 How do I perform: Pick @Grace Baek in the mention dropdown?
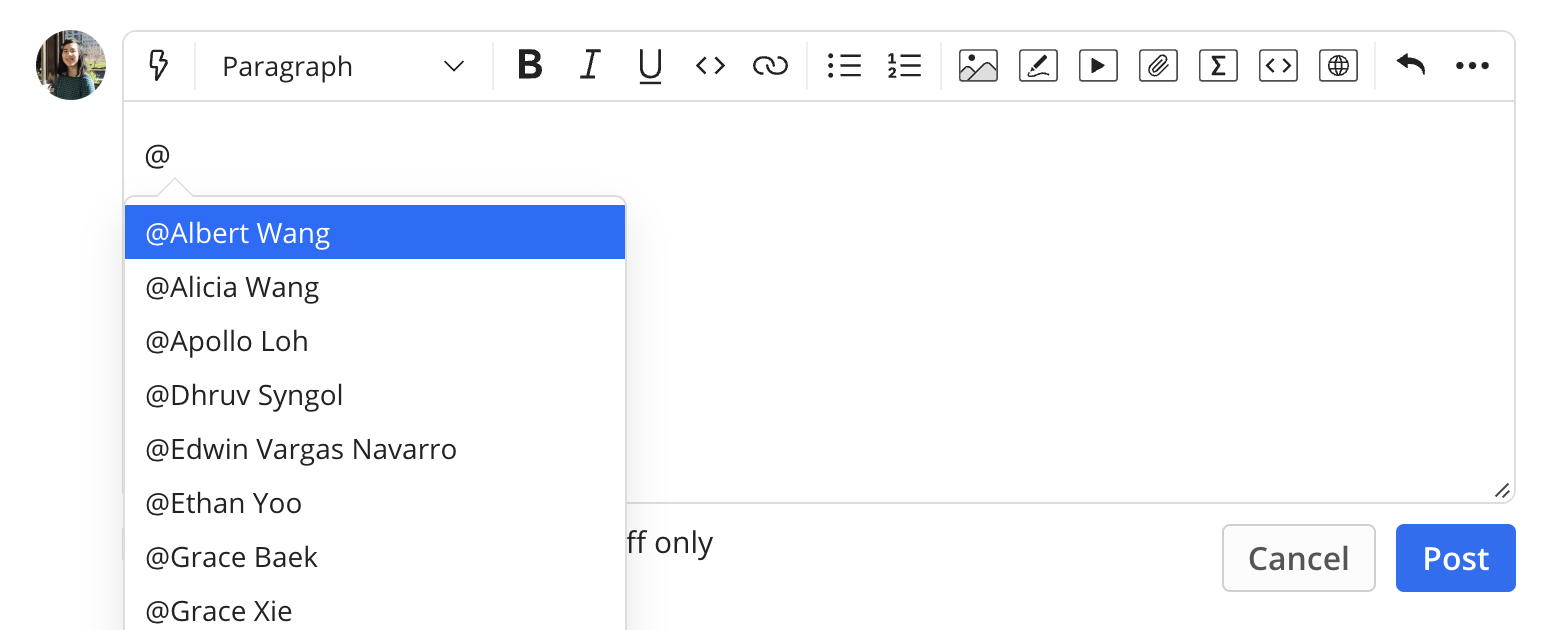(x=375, y=557)
